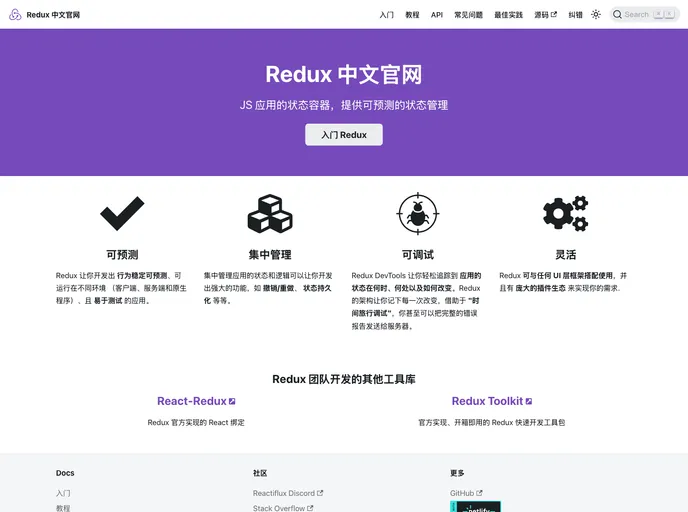This screenshot has height=512, width=688.
Task: Open the footer 教程 link under Docs
Action: (63, 508)
